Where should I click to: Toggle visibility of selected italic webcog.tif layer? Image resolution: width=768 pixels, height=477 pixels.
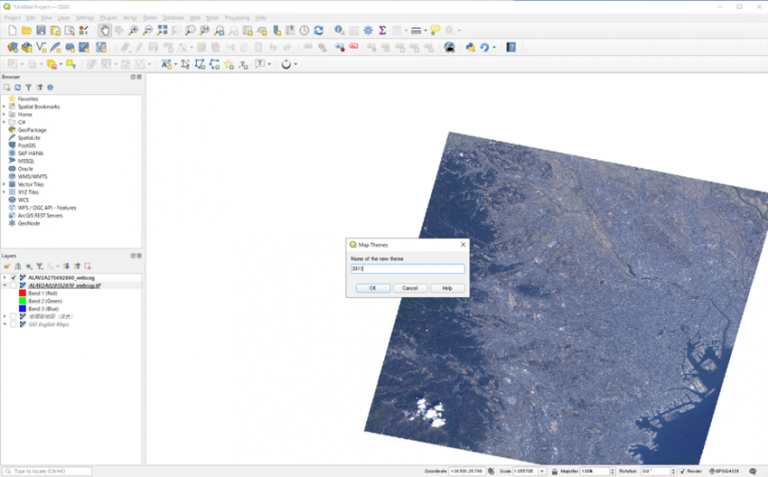(14, 286)
